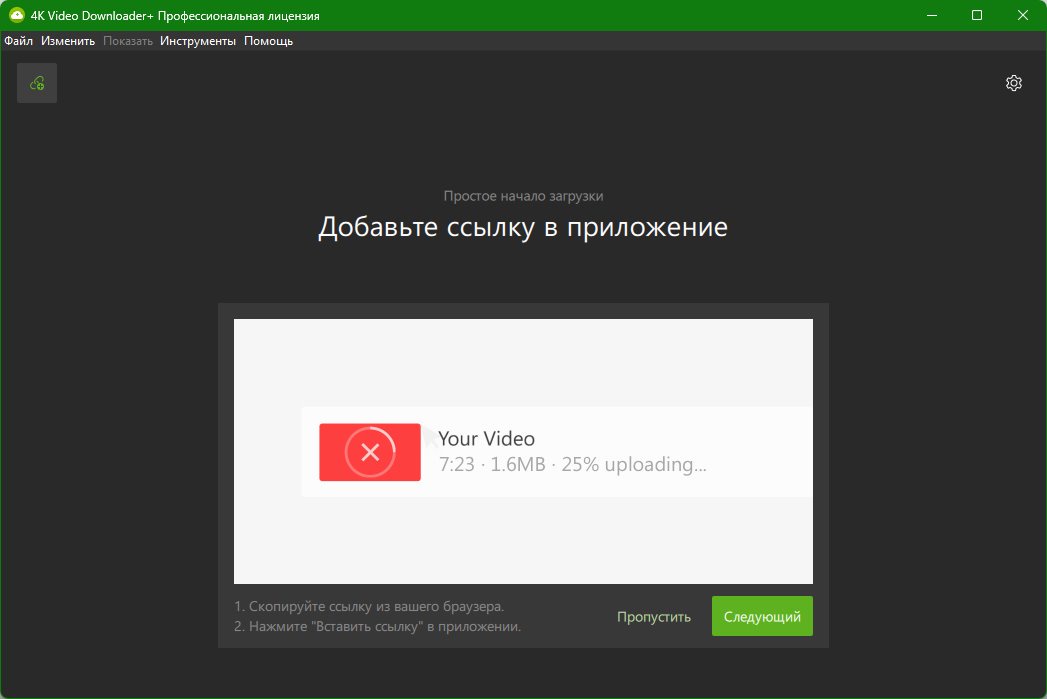The width and height of the screenshot is (1047, 699).
Task: Click the Пропустить button
Action: coord(654,616)
